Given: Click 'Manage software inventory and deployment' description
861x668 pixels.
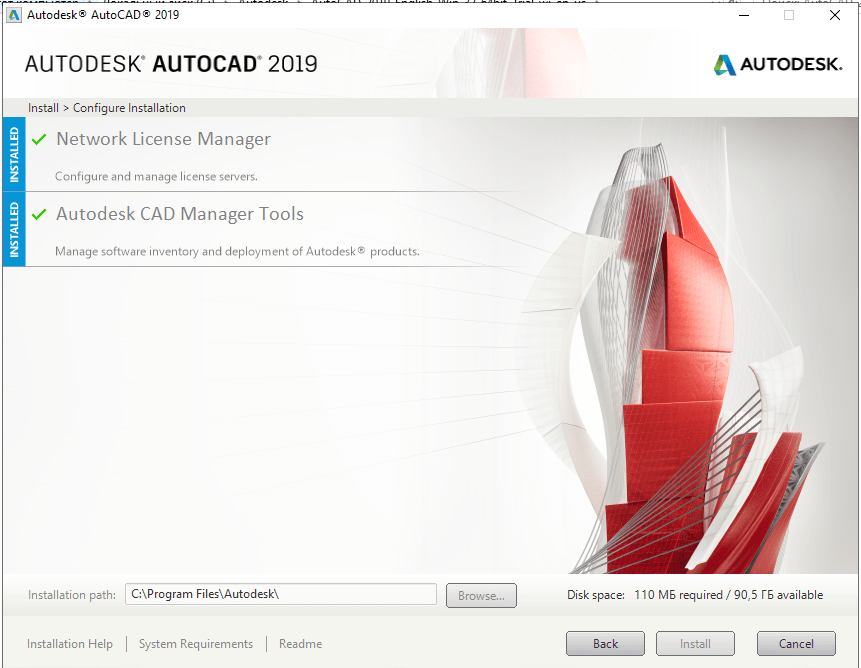Looking at the screenshot, I should click(237, 251).
